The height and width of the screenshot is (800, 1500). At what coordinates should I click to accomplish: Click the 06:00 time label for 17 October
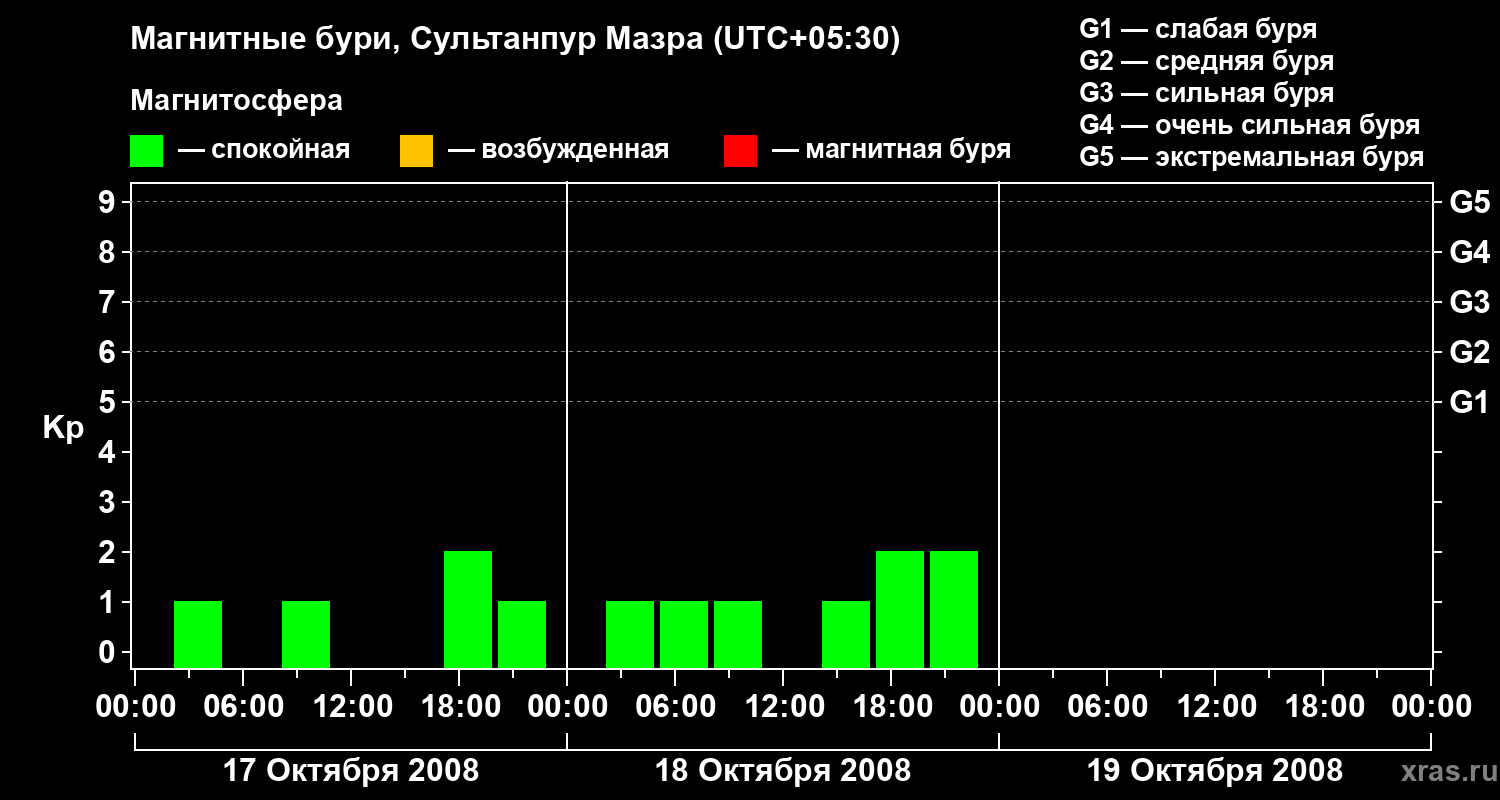[x=243, y=707]
